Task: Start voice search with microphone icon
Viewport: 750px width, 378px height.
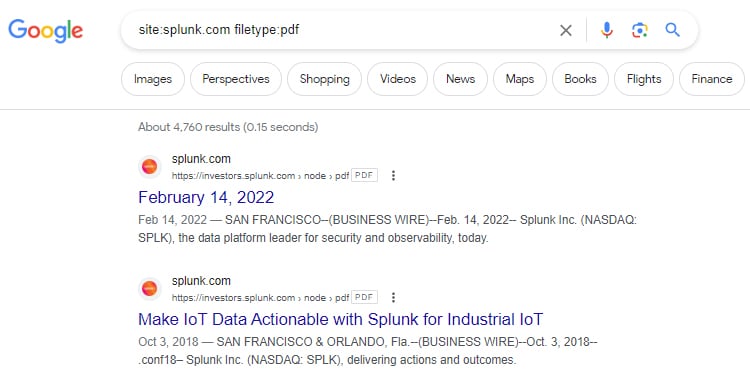Action: point(607,30)
